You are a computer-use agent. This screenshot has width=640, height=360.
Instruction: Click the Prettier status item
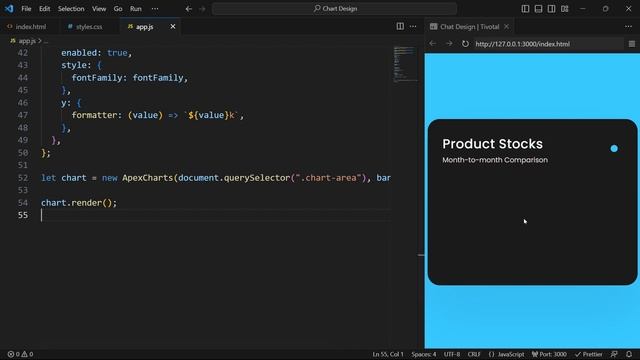pyautogui.click(x=588, y=354)
